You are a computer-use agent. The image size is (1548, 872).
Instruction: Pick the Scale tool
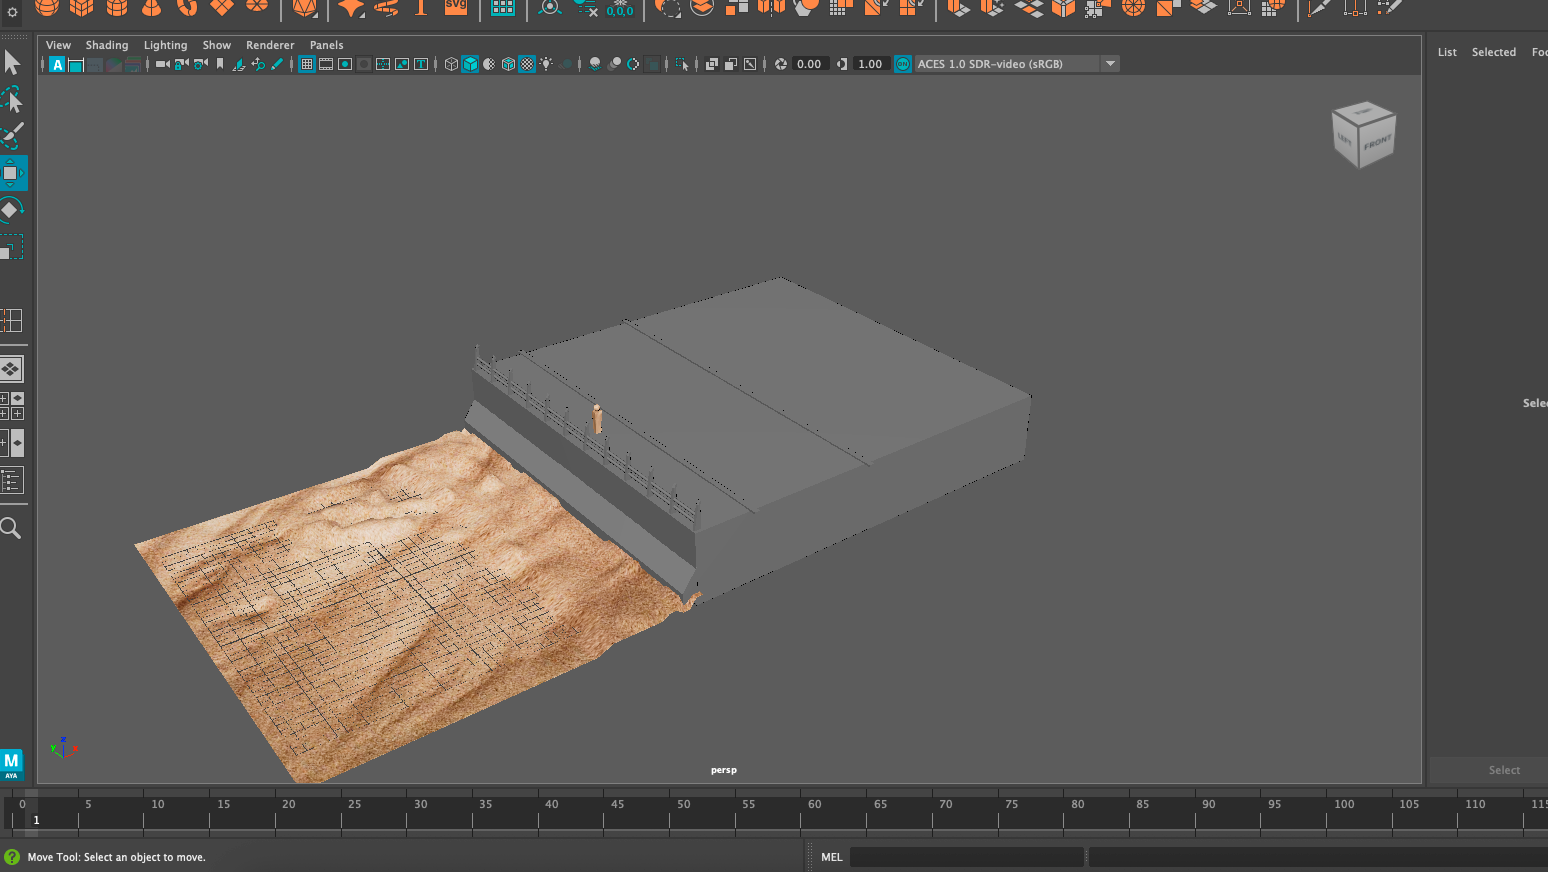(12, 246)
